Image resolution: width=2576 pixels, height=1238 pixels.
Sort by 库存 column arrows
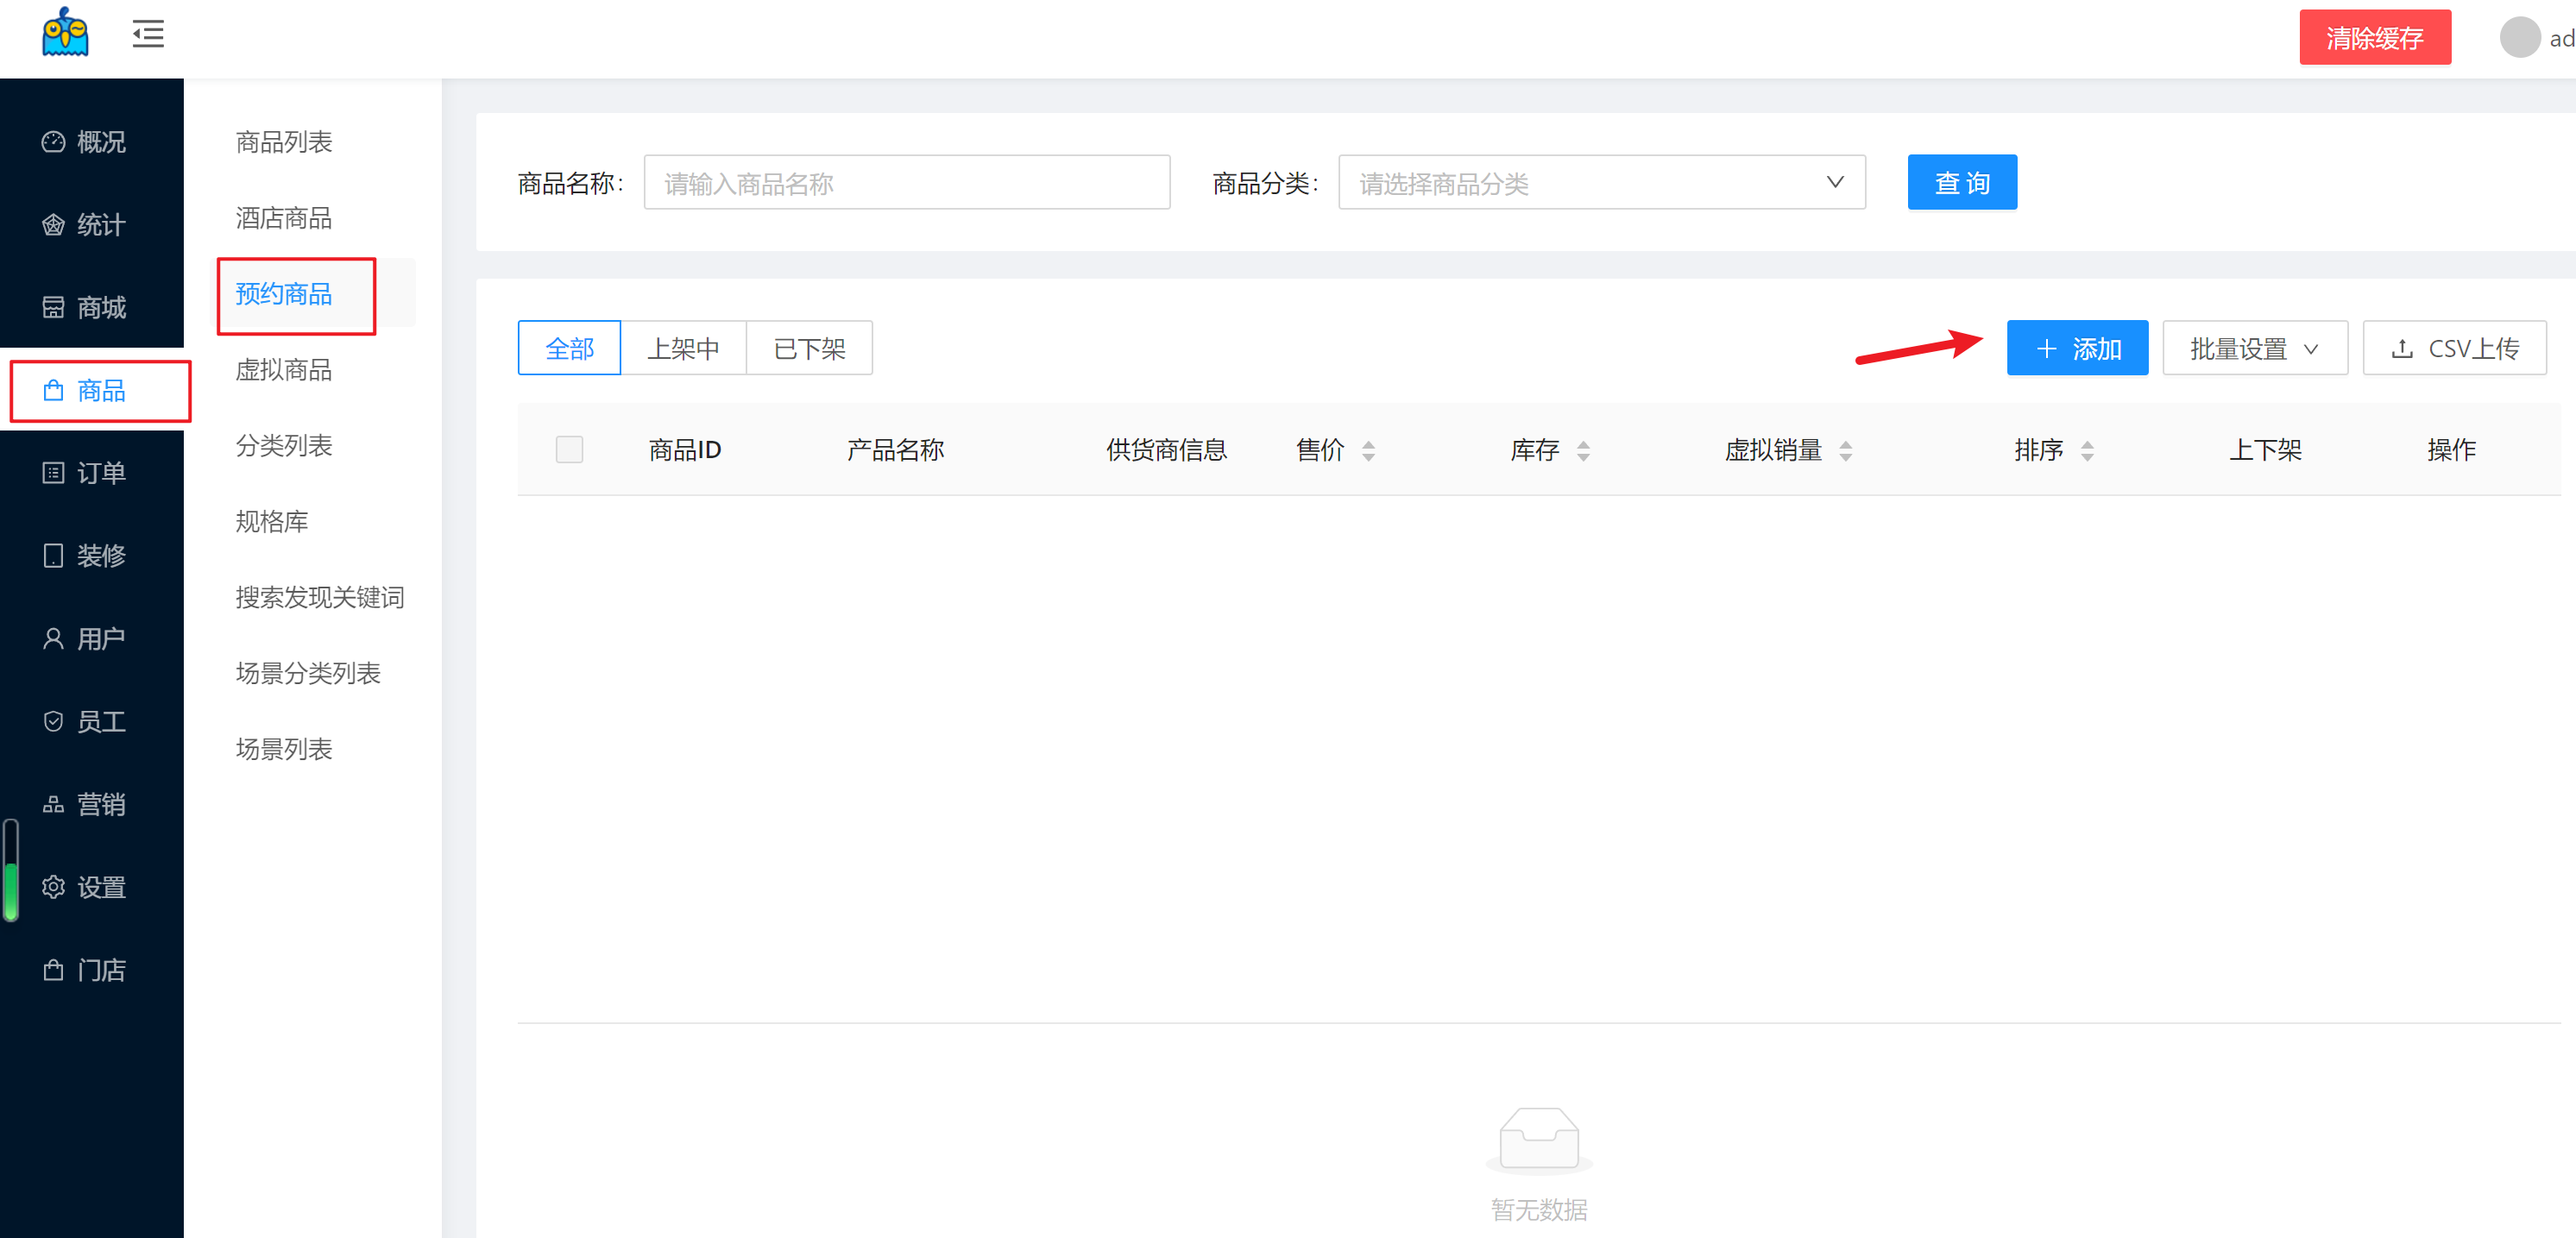pyautogui.click(x=1583, y=451)
